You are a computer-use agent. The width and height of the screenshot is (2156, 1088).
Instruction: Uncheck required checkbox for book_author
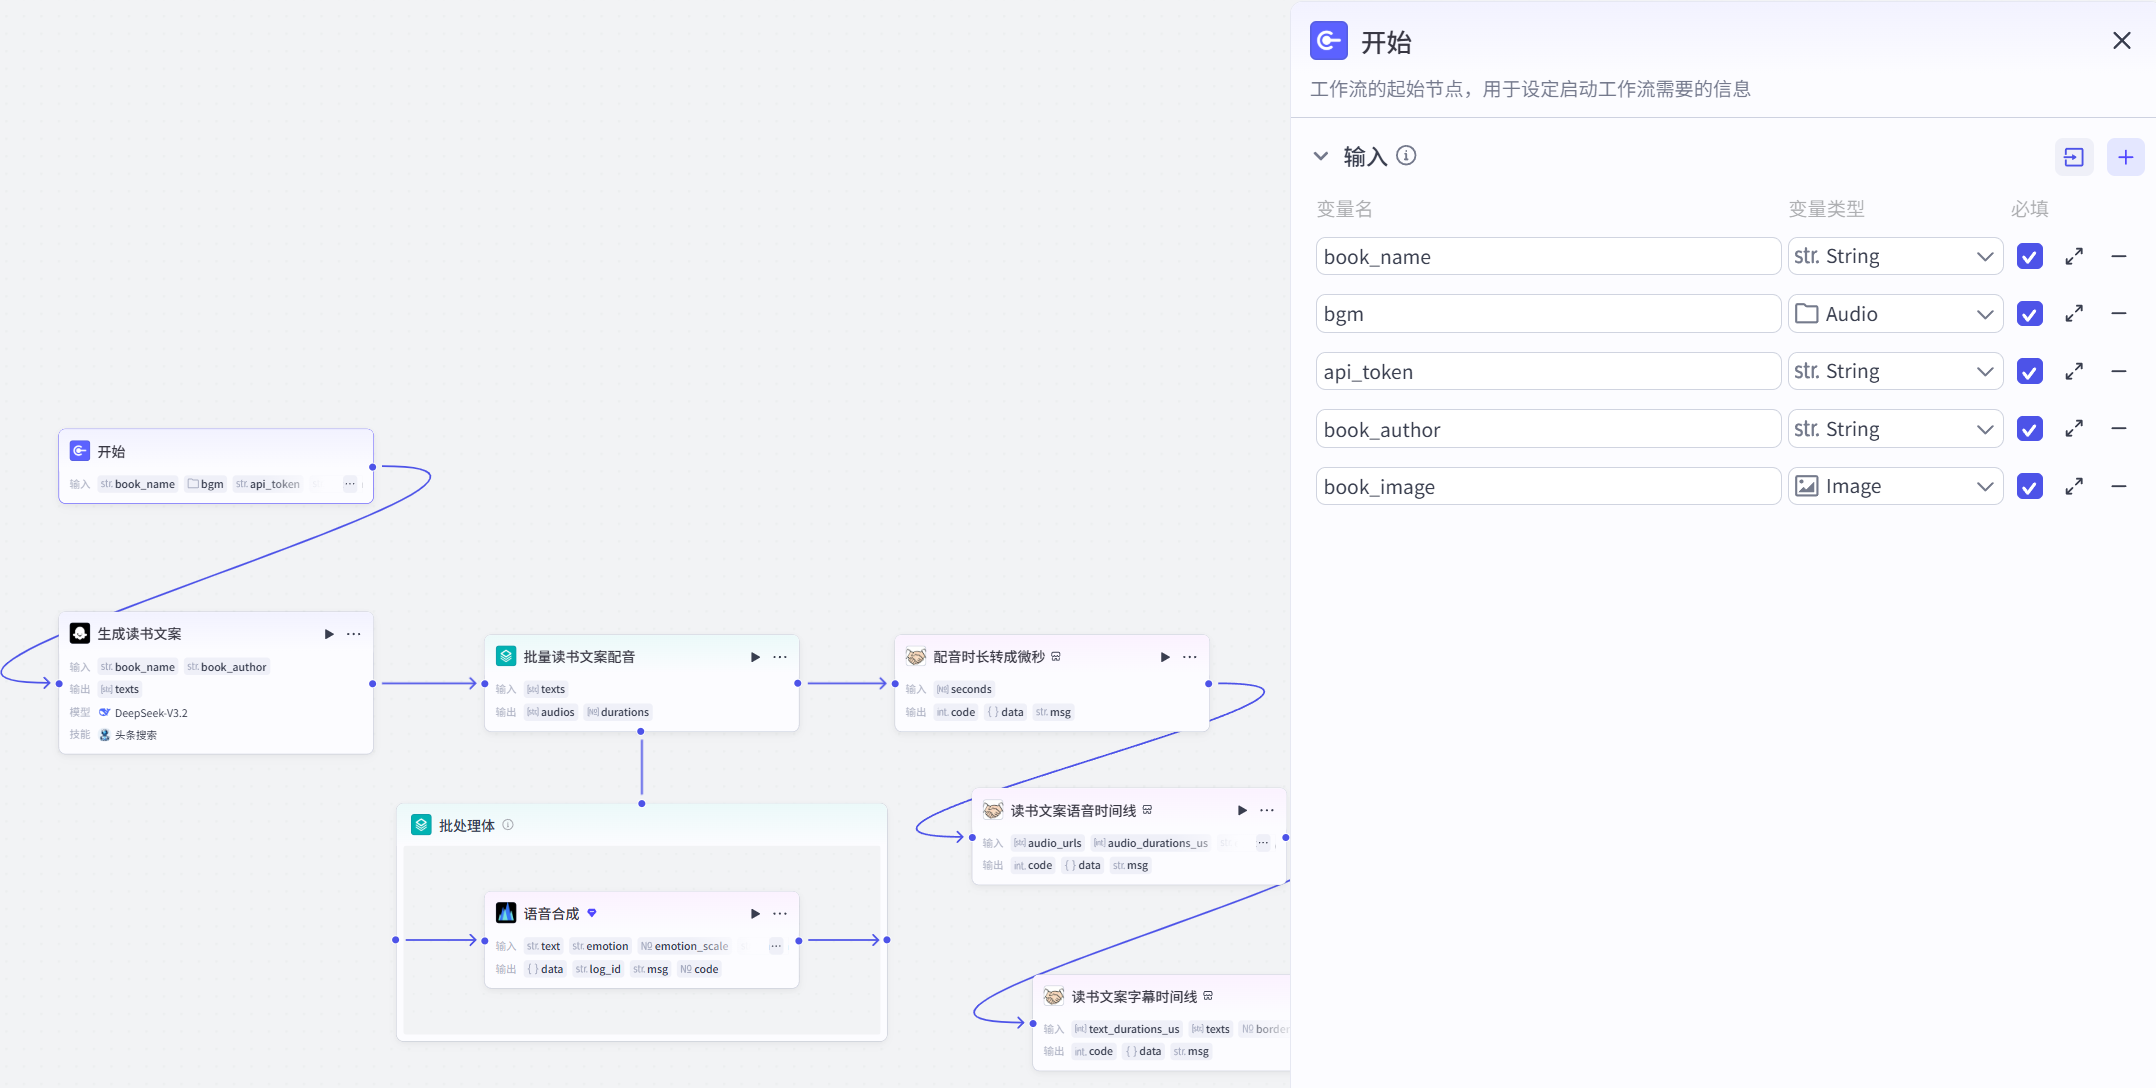coord(2030,429)
